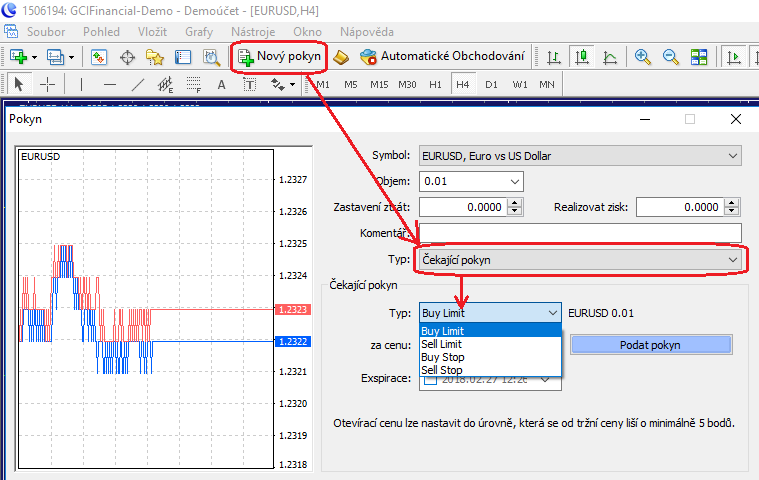Choose Buy Stop from the list
The width and height of the screenshot is (759, 480).
490,357
